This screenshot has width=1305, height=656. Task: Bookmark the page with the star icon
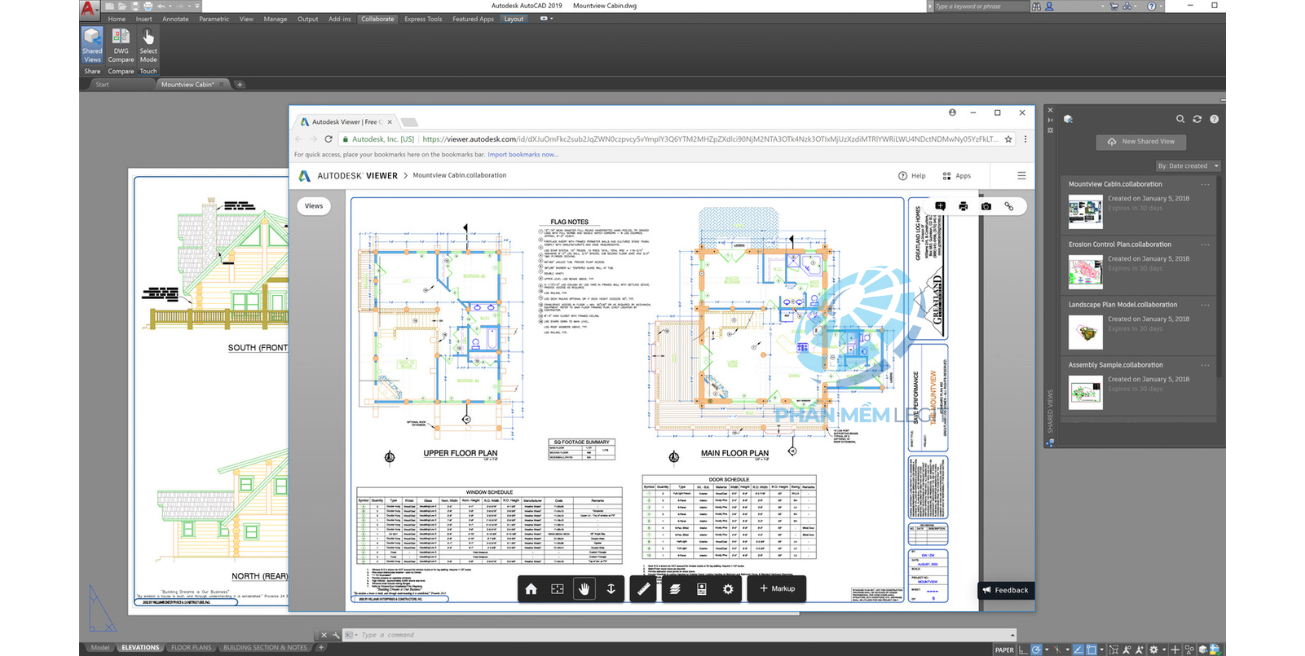[1008, 139]
